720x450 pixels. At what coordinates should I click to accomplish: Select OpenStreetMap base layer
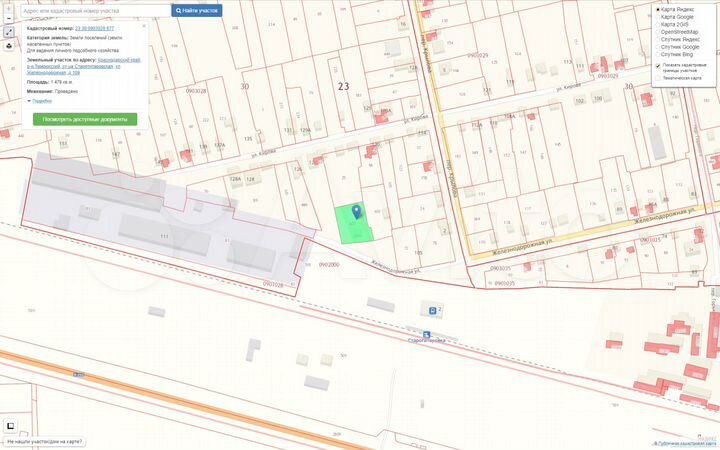658,32
